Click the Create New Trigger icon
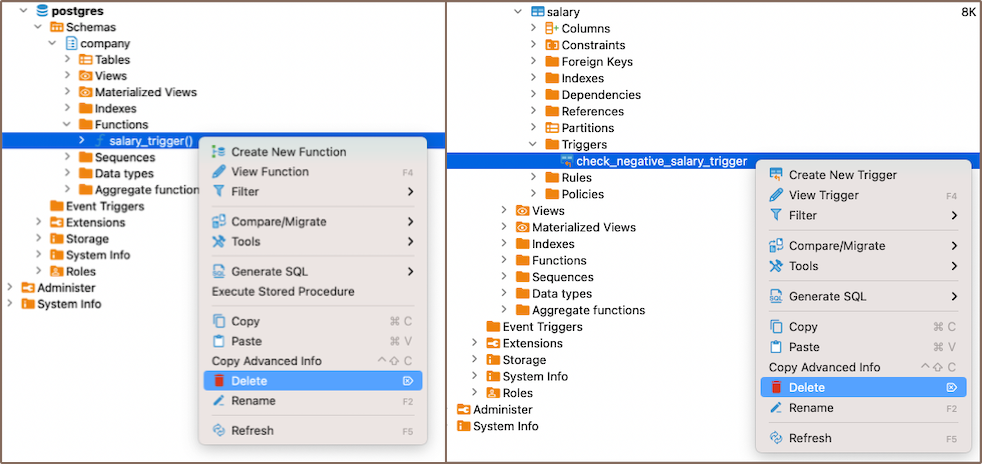 click(x=776, y=175)
